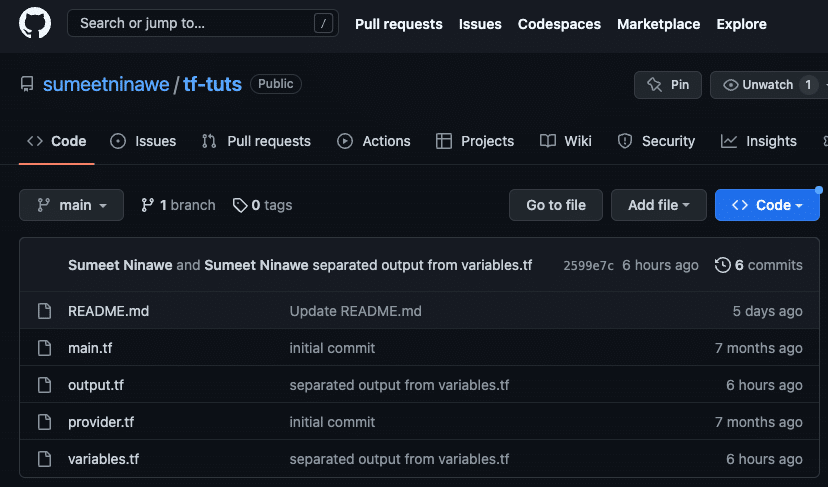Click the file icon beside variables.tf
The width and height of the screenshot is (828, 487).
tap(44, 459)
